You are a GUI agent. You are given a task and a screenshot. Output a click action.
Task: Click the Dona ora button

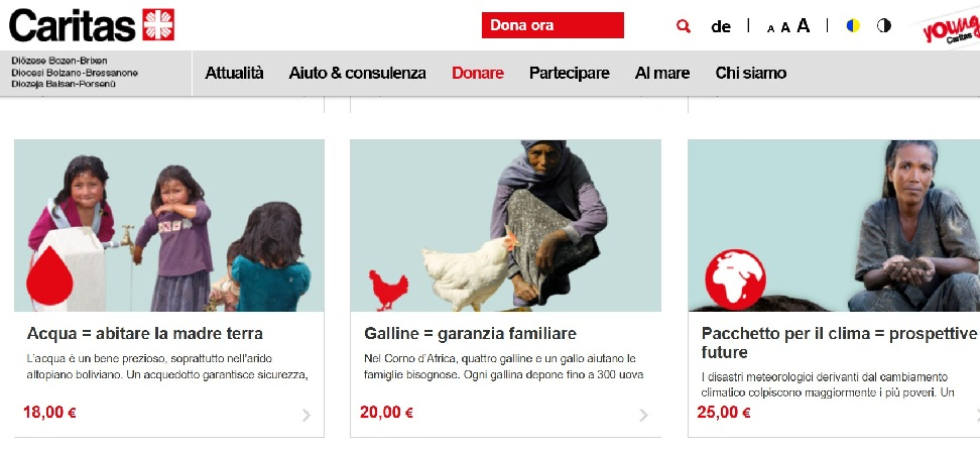coord(552,25)
